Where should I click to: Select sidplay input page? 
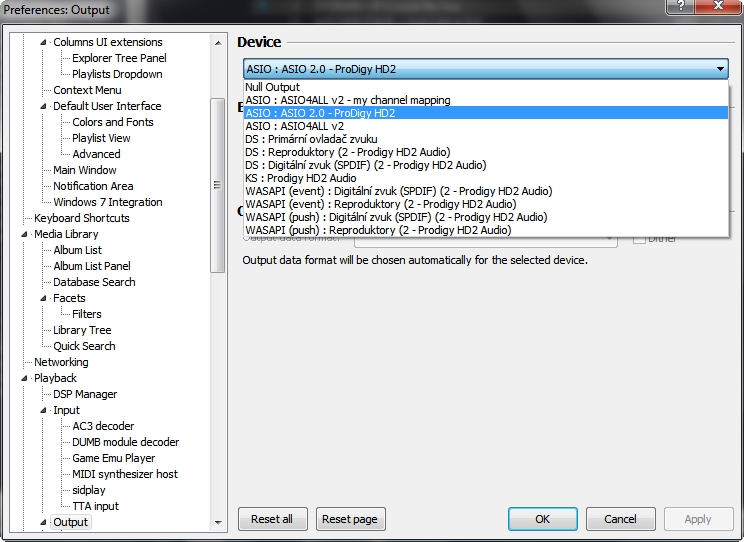click(89, 491)
